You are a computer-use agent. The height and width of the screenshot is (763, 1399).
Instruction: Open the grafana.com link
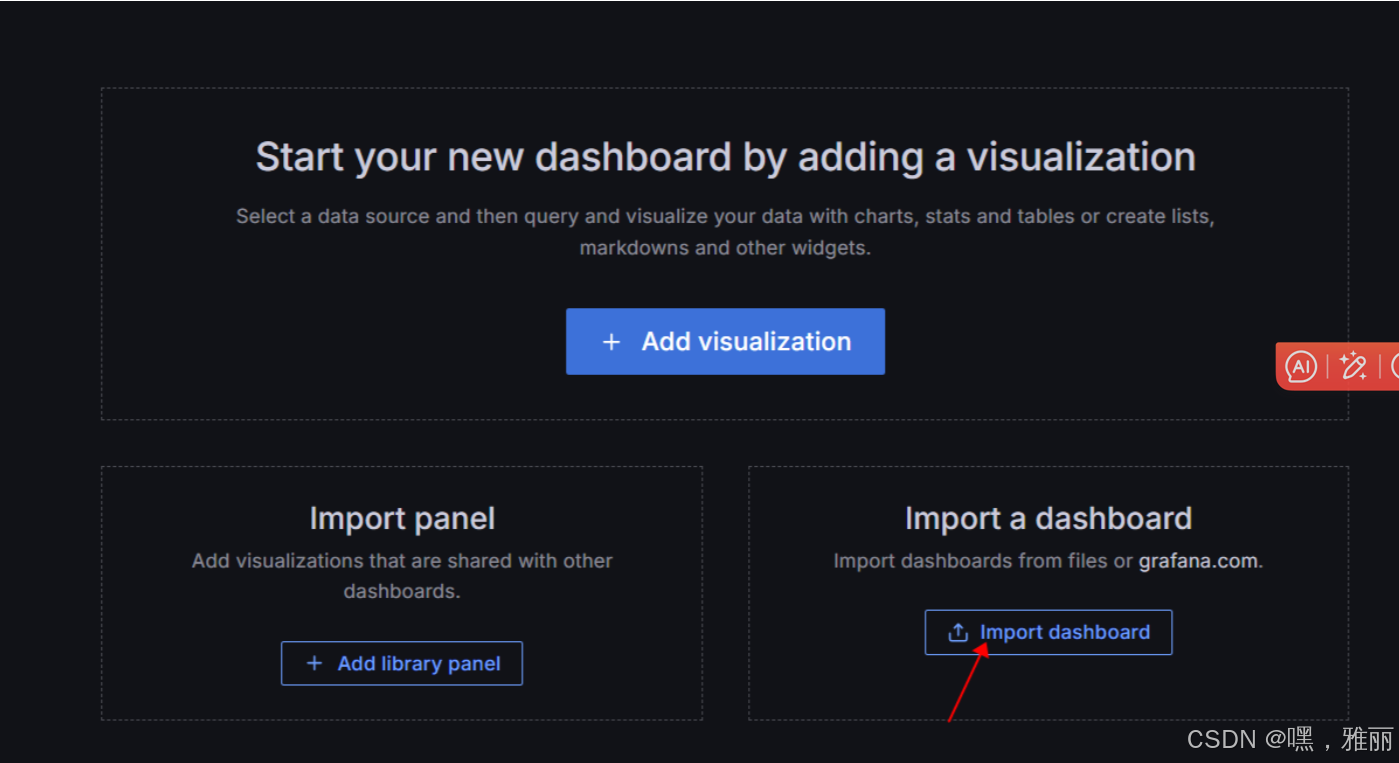(1198, 561)
